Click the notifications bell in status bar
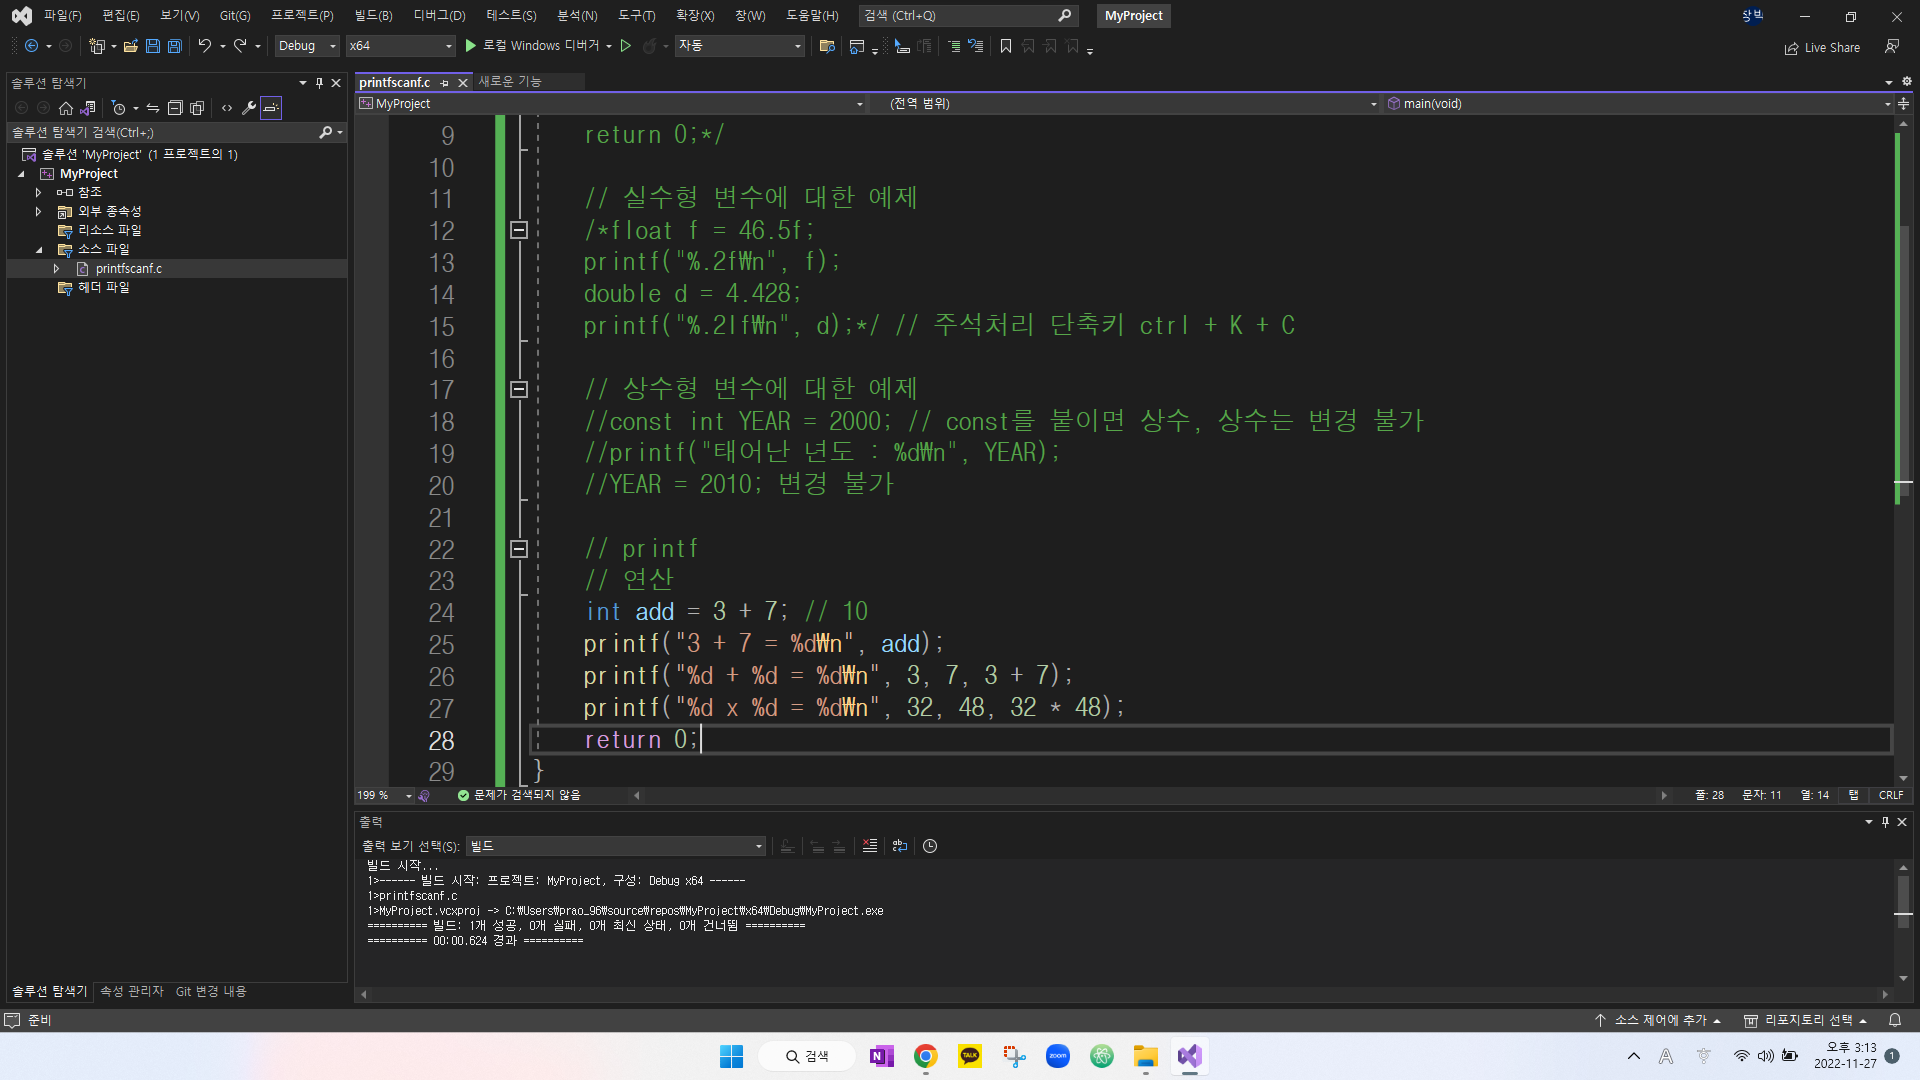This screenshot has width=1920, height=1080. (1895, 1020)
